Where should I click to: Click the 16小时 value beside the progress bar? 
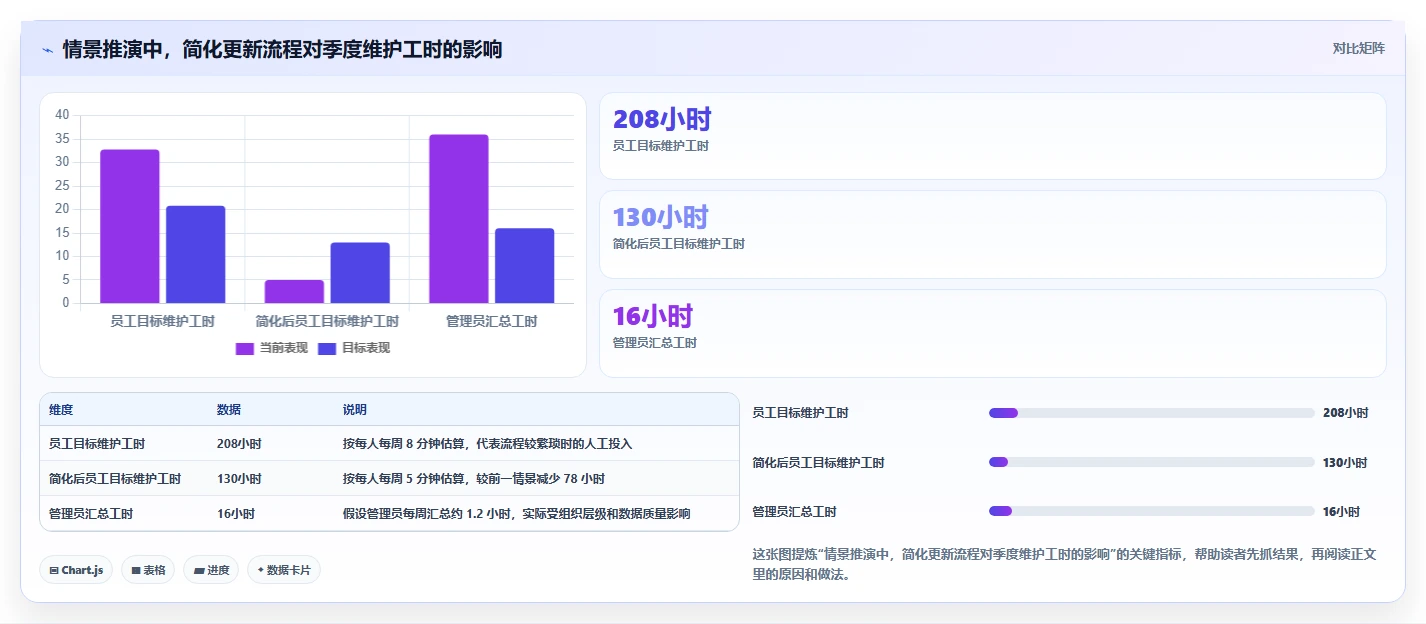(x=1341, y=511)
